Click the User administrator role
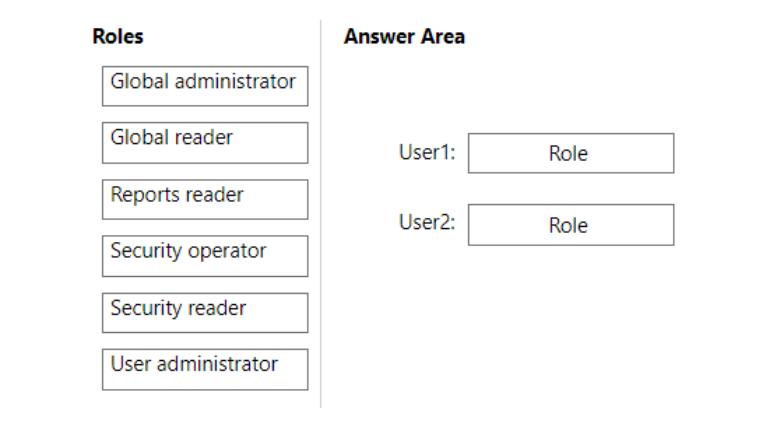The width and height of the screenshot is (767, 438). click(205, 369)
